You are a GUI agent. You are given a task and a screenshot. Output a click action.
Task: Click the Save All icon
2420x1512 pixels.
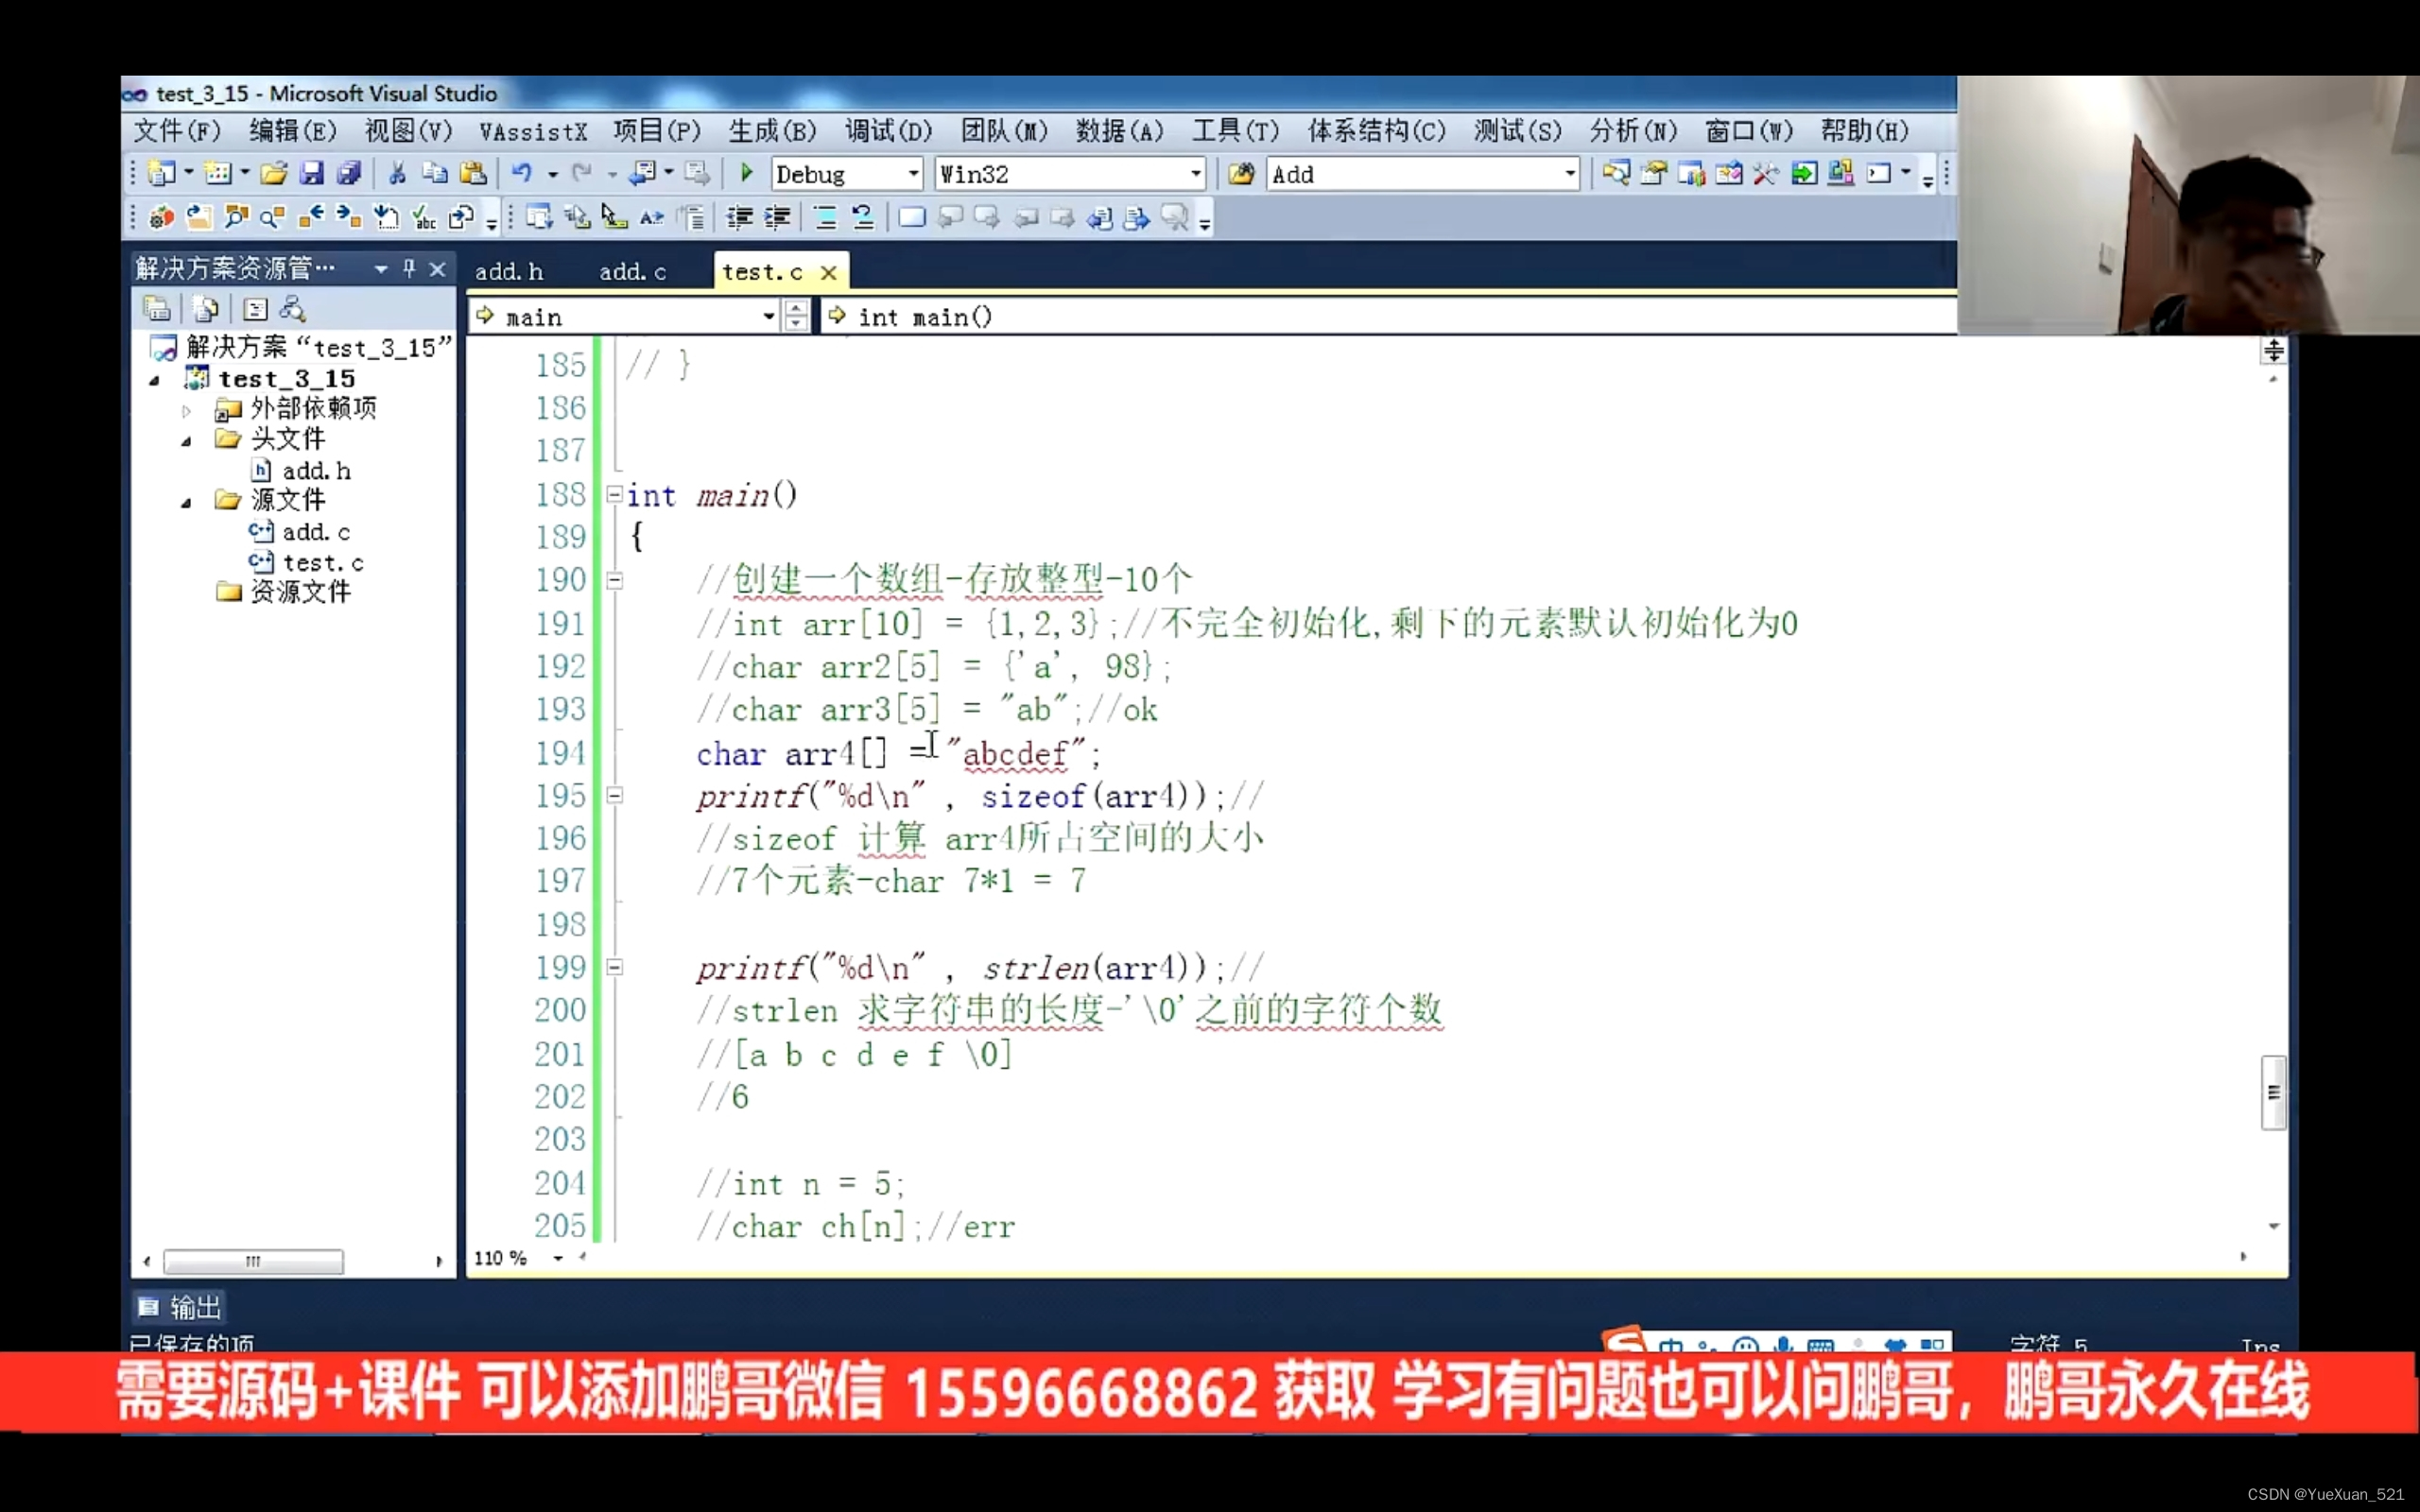click(349, 174)
